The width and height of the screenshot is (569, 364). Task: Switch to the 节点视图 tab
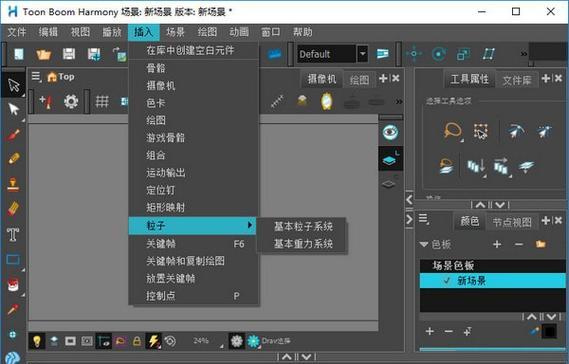[512, 222]
